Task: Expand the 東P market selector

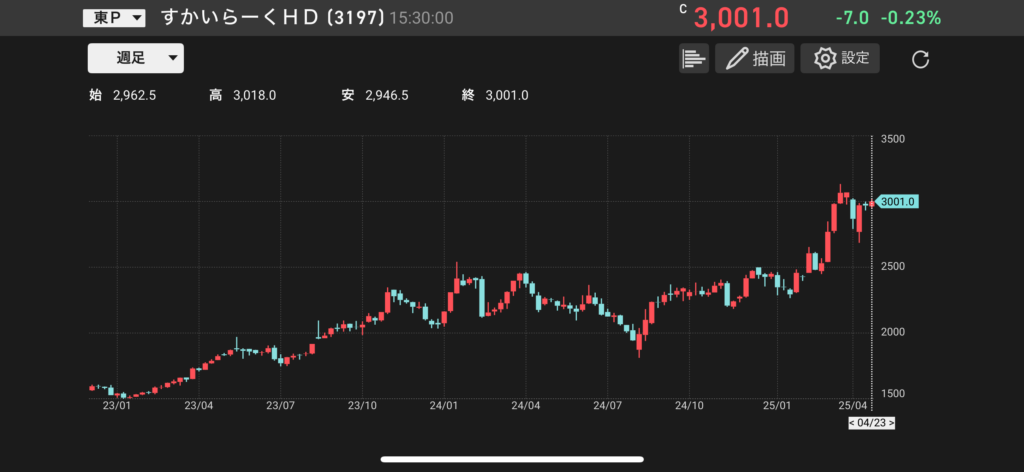Action: click(114, 18)
